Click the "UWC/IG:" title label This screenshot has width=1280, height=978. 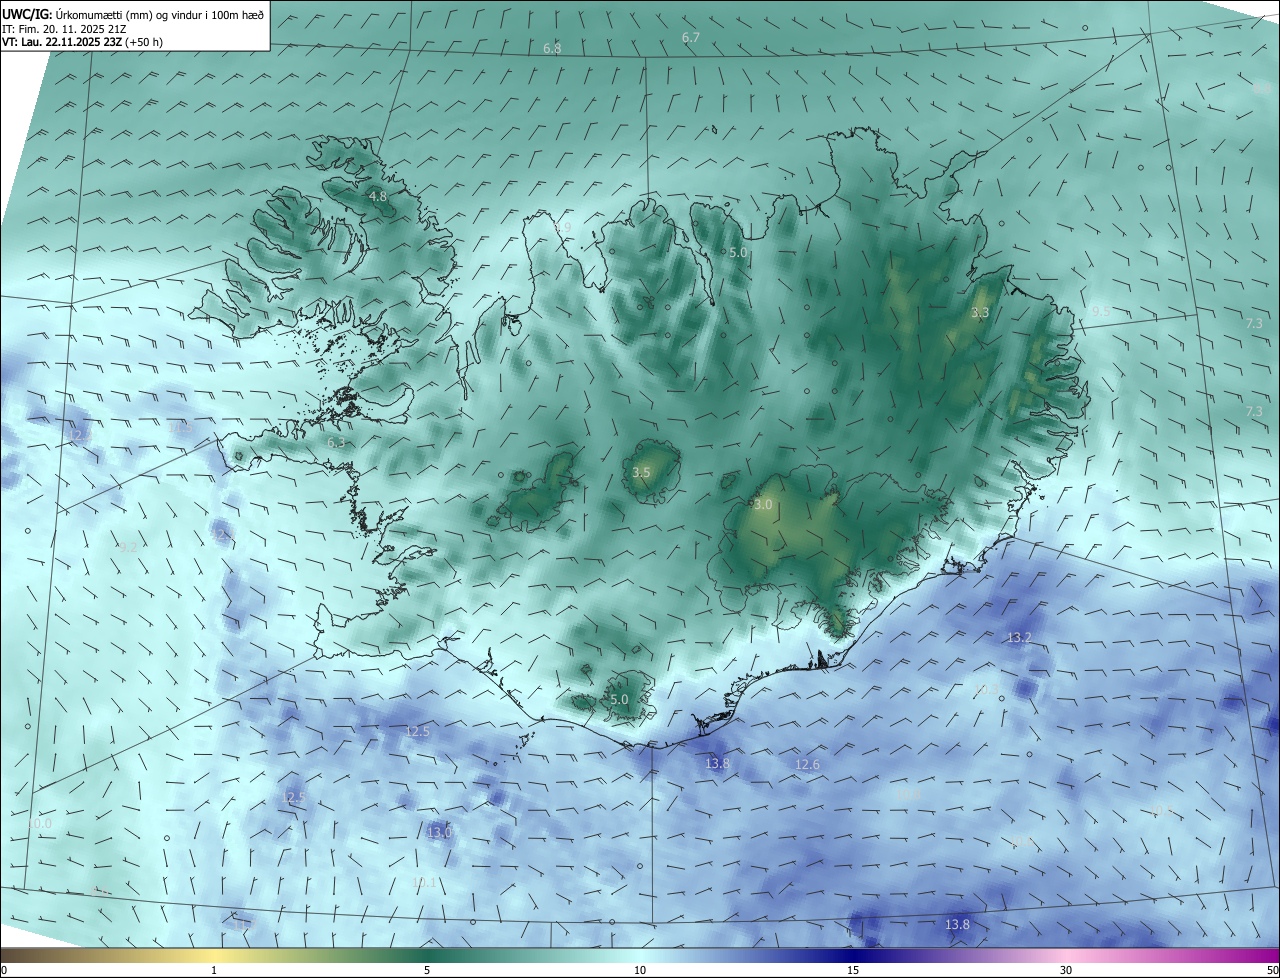pos(26,14)
